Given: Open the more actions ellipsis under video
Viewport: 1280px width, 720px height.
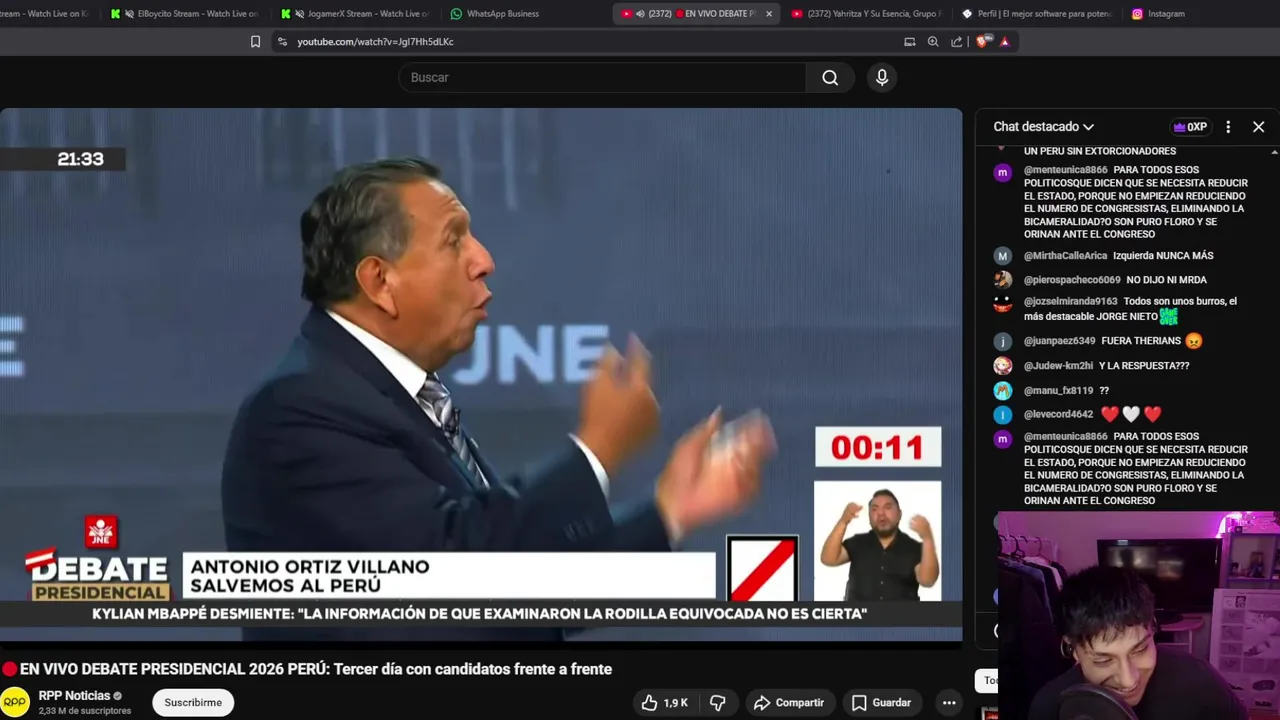Looking at the screenshot, I should pyautogui.click(x=949, y=703).
